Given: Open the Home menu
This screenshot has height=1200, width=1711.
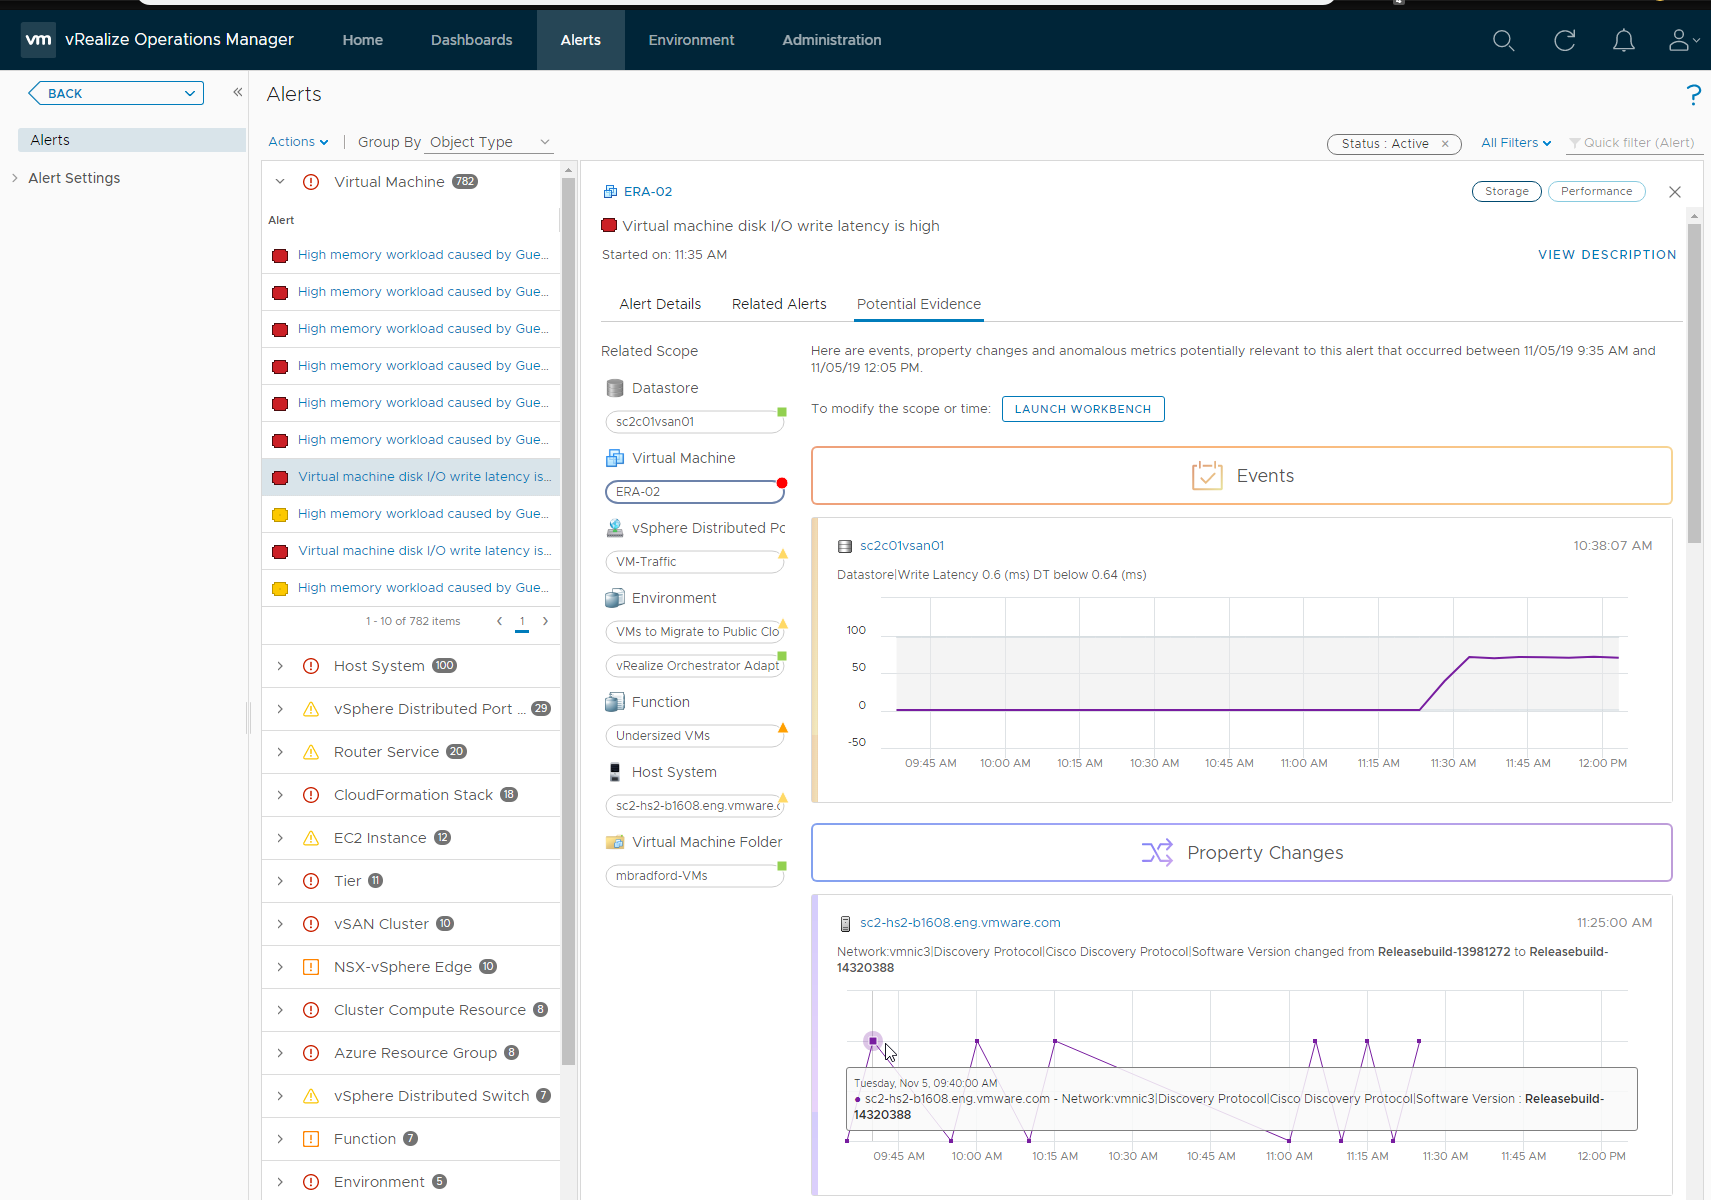Looking at the screenshot, I should (x=363, y=40).
